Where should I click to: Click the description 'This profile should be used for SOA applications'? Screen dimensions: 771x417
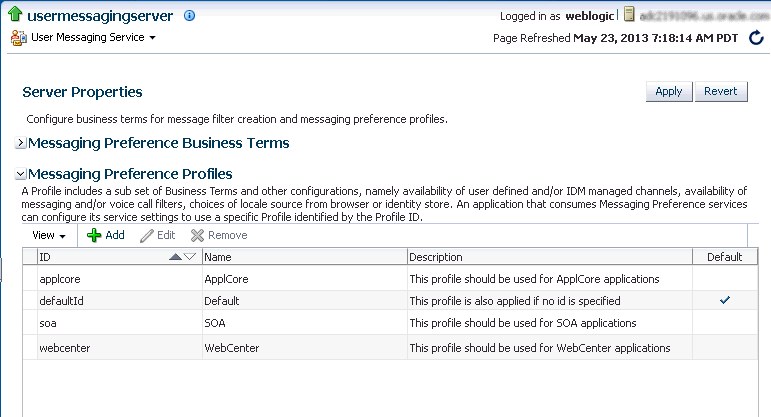[x=523, y=323]
